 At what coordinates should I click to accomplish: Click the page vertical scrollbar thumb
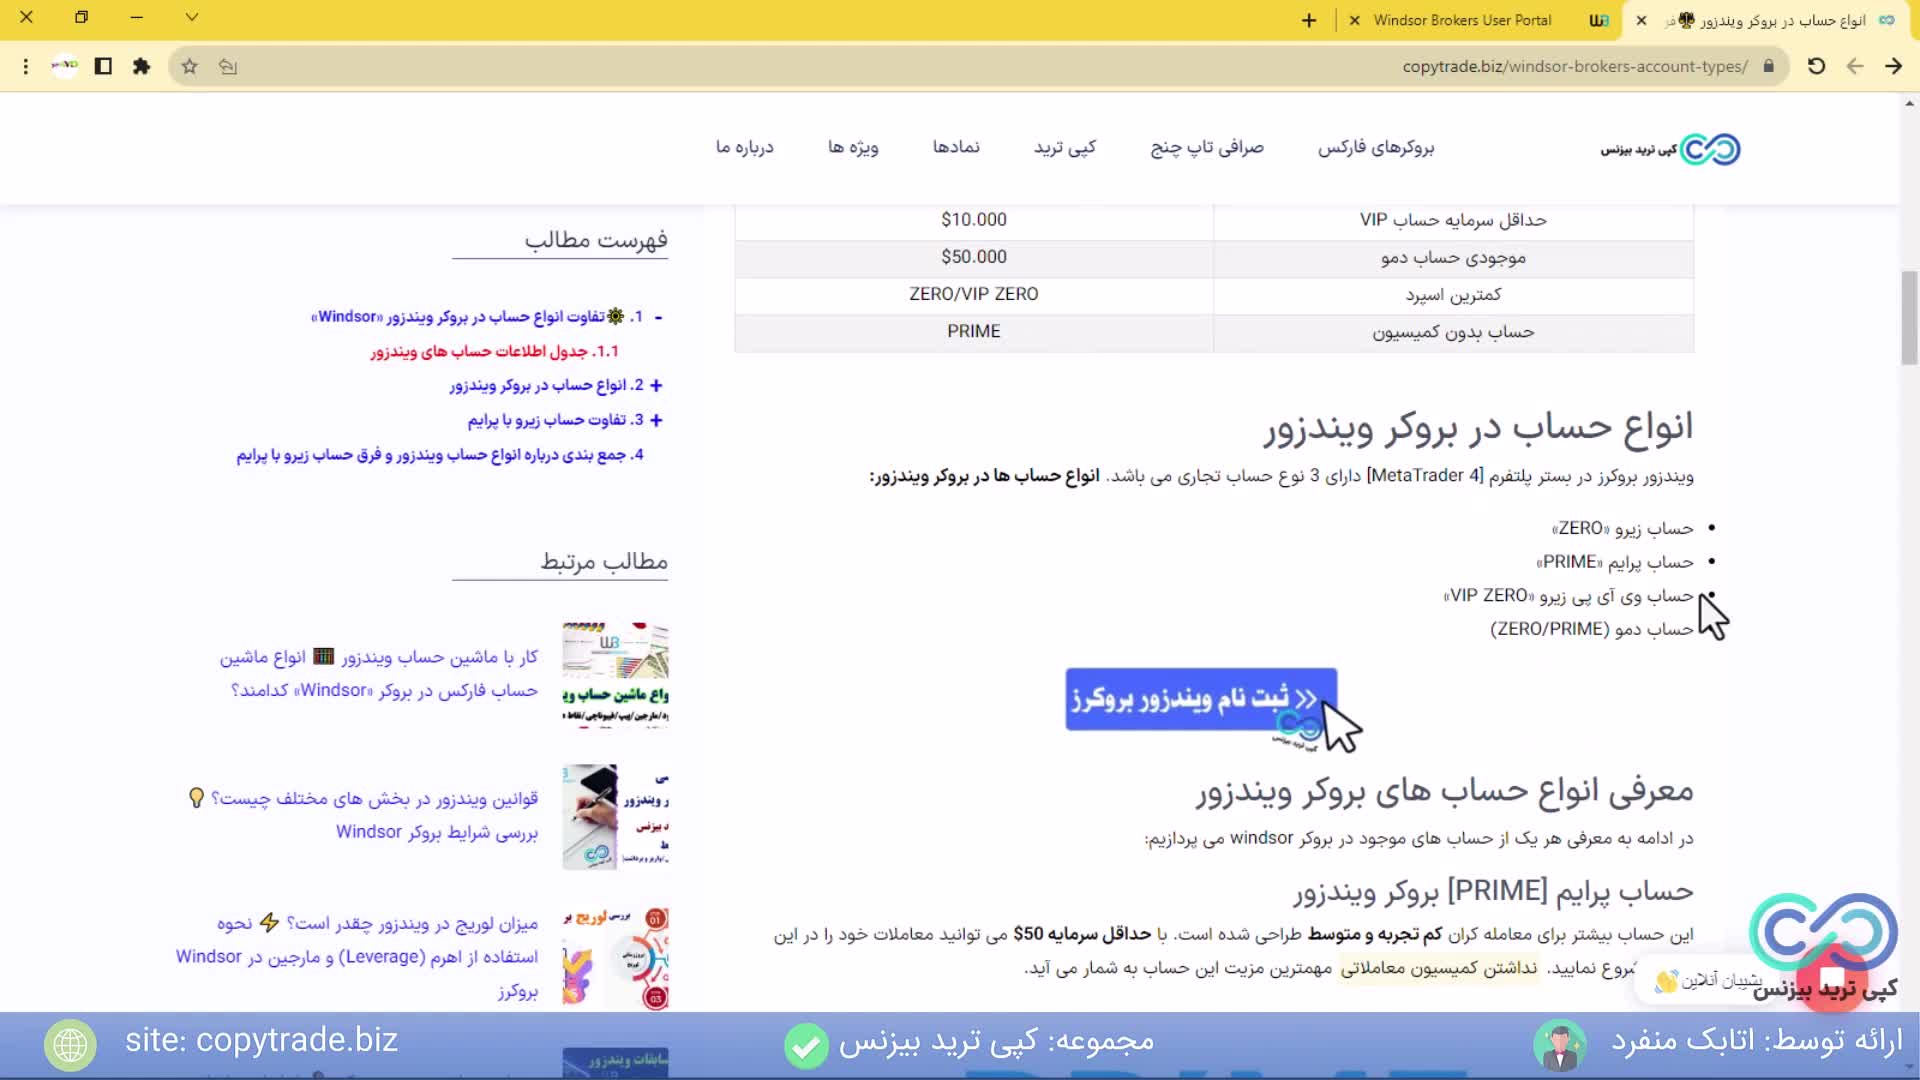(1909, 317)
